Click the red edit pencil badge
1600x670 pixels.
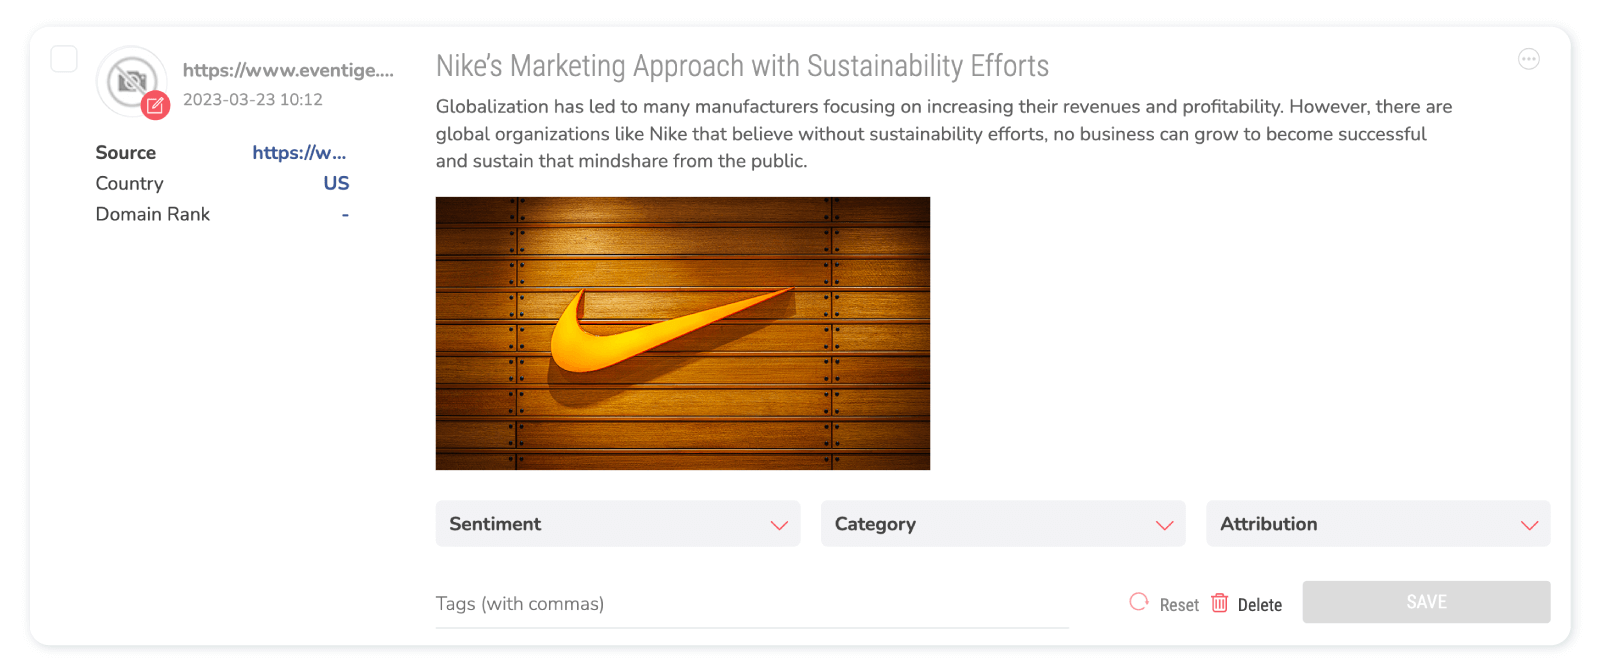pos(155,105)
